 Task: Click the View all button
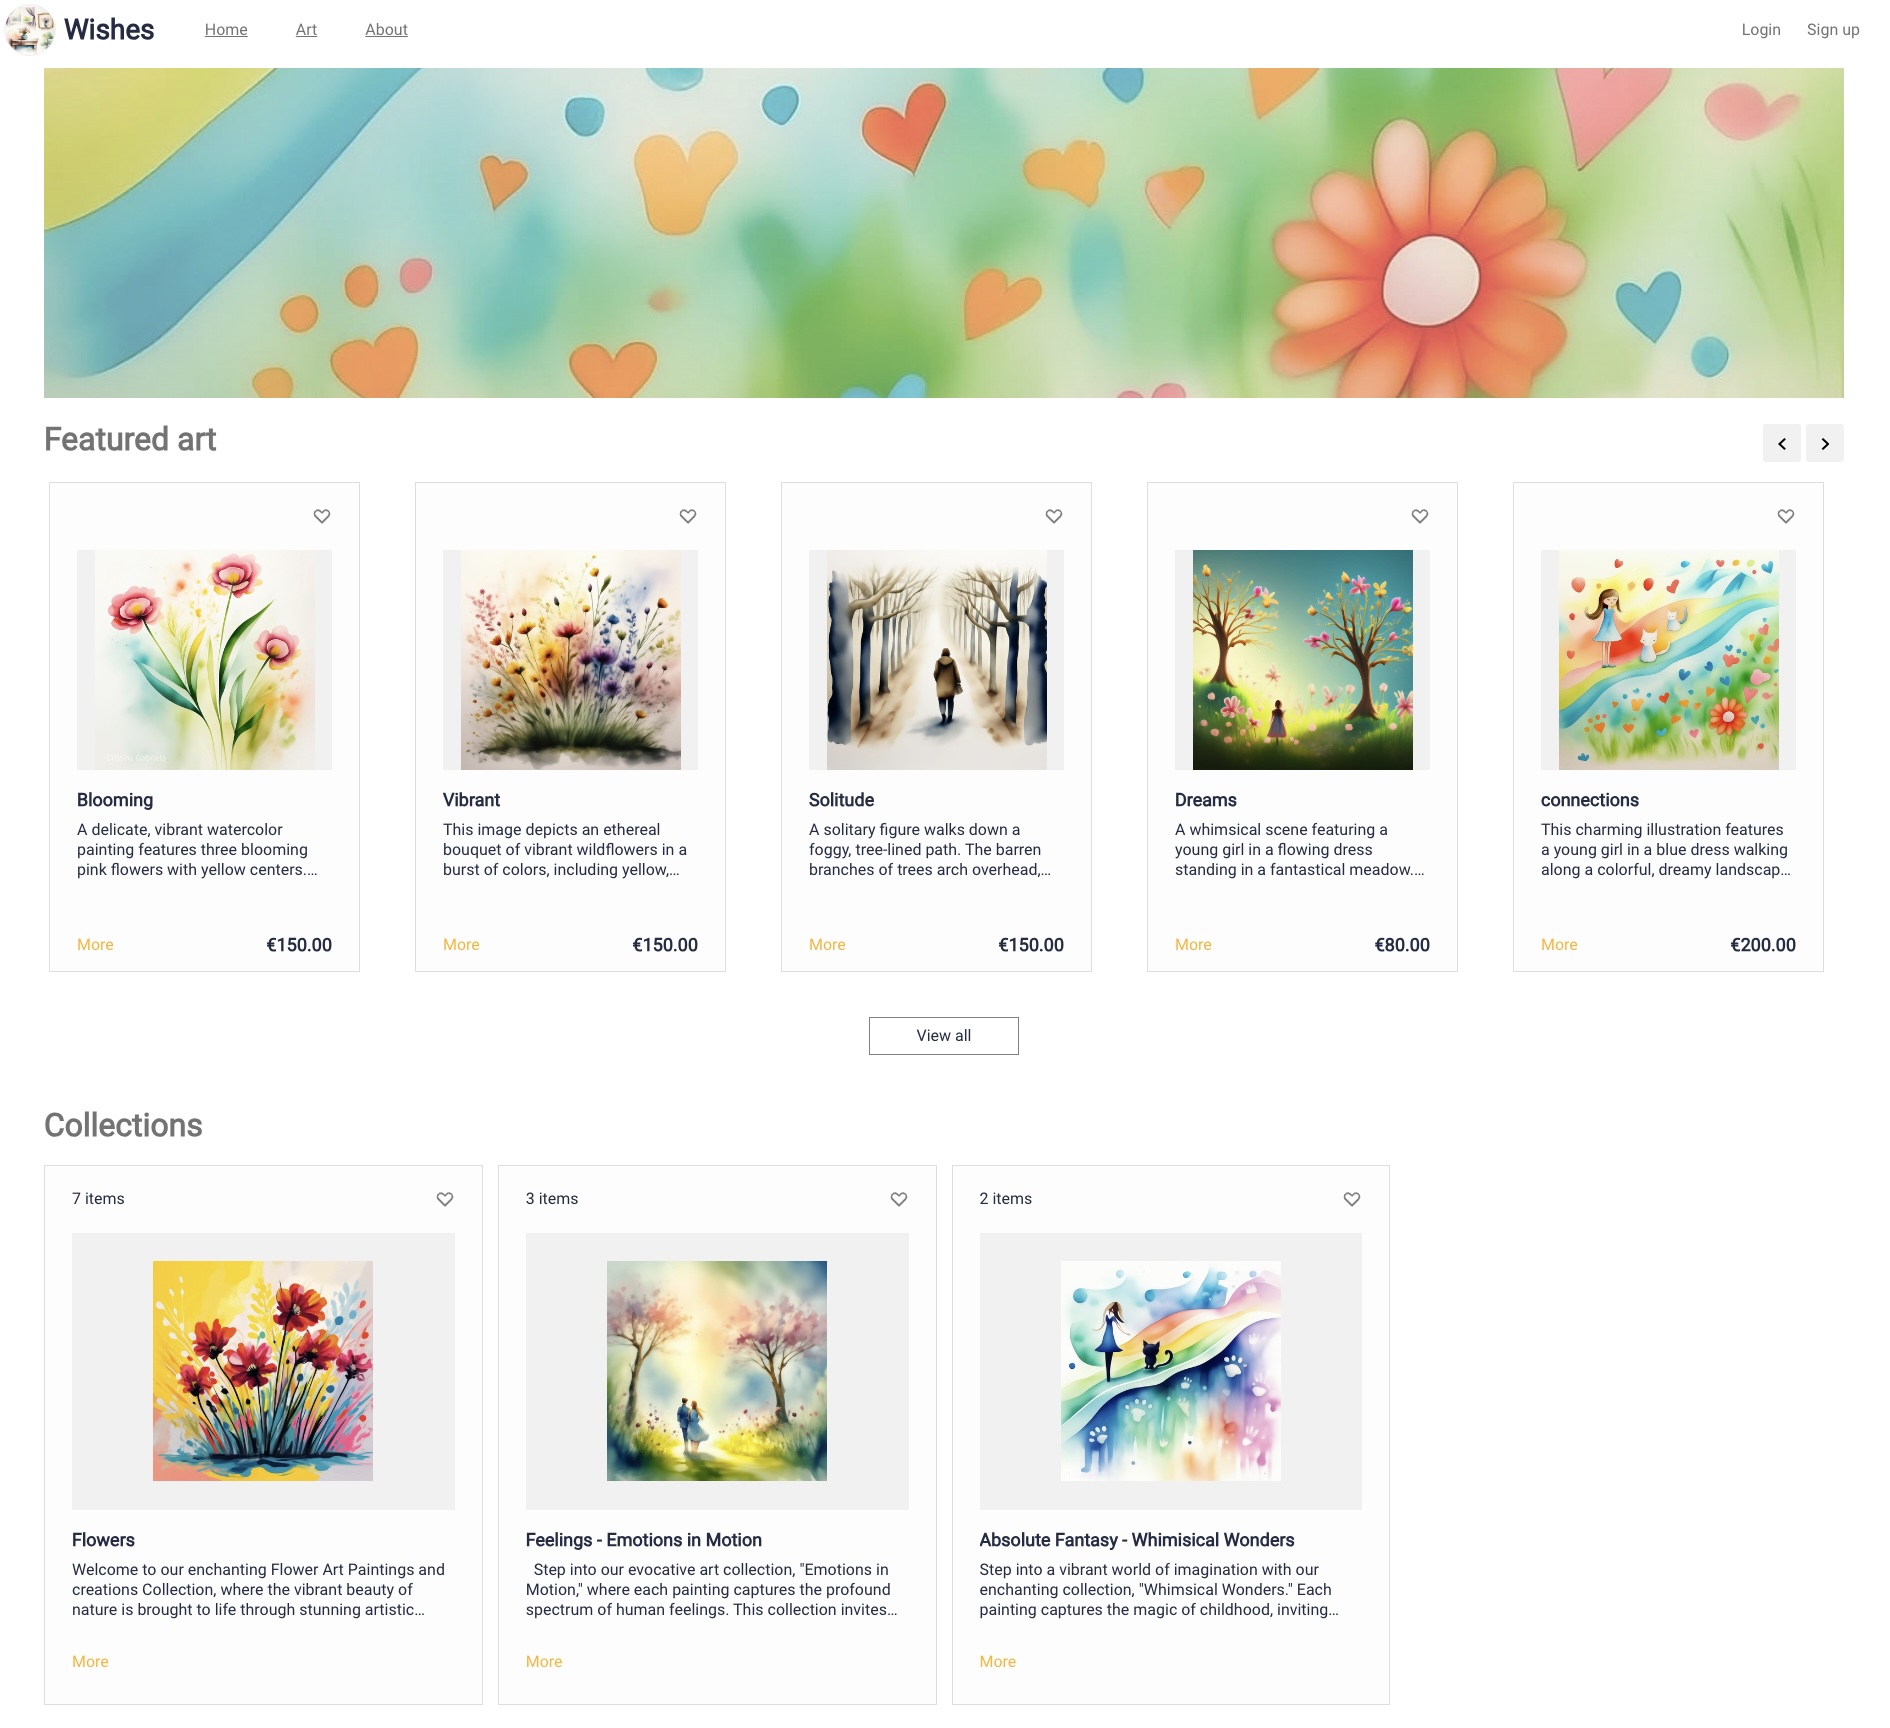pyautogui.click(x=944, y=1036)
